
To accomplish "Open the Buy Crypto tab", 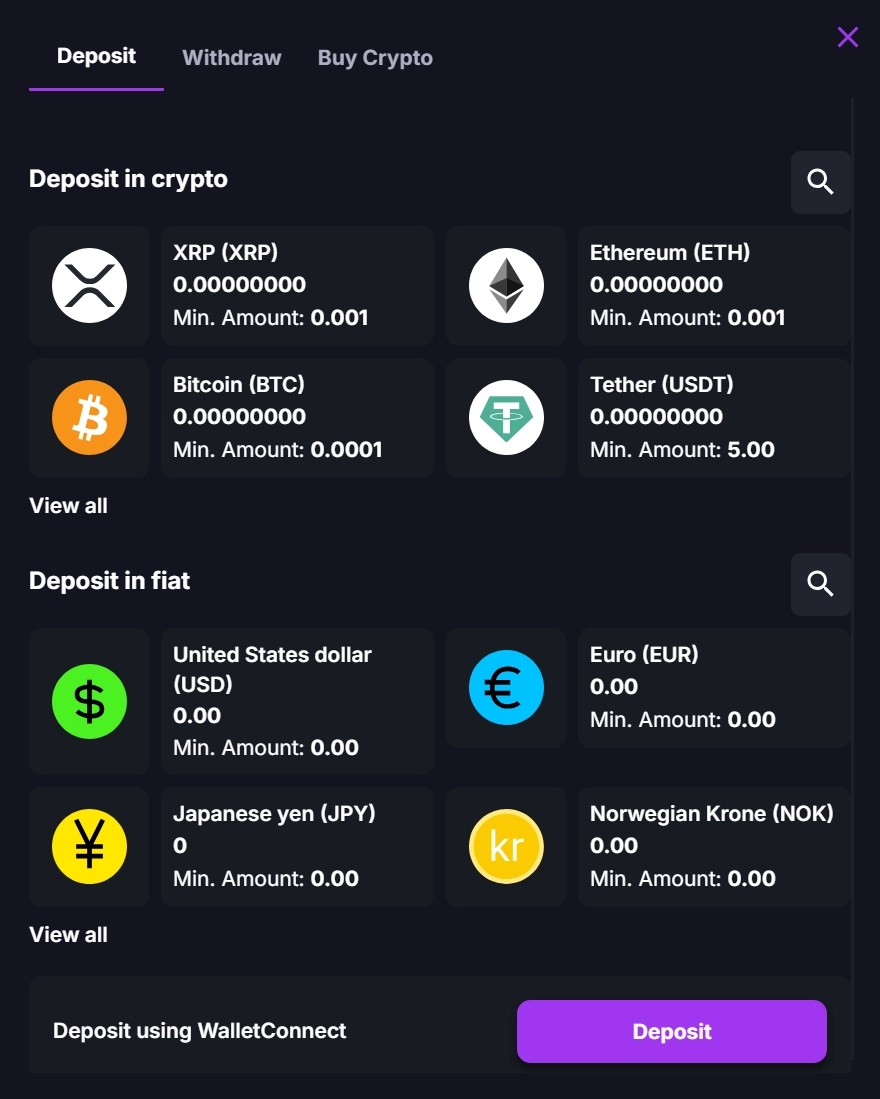I will coord(375,58).
